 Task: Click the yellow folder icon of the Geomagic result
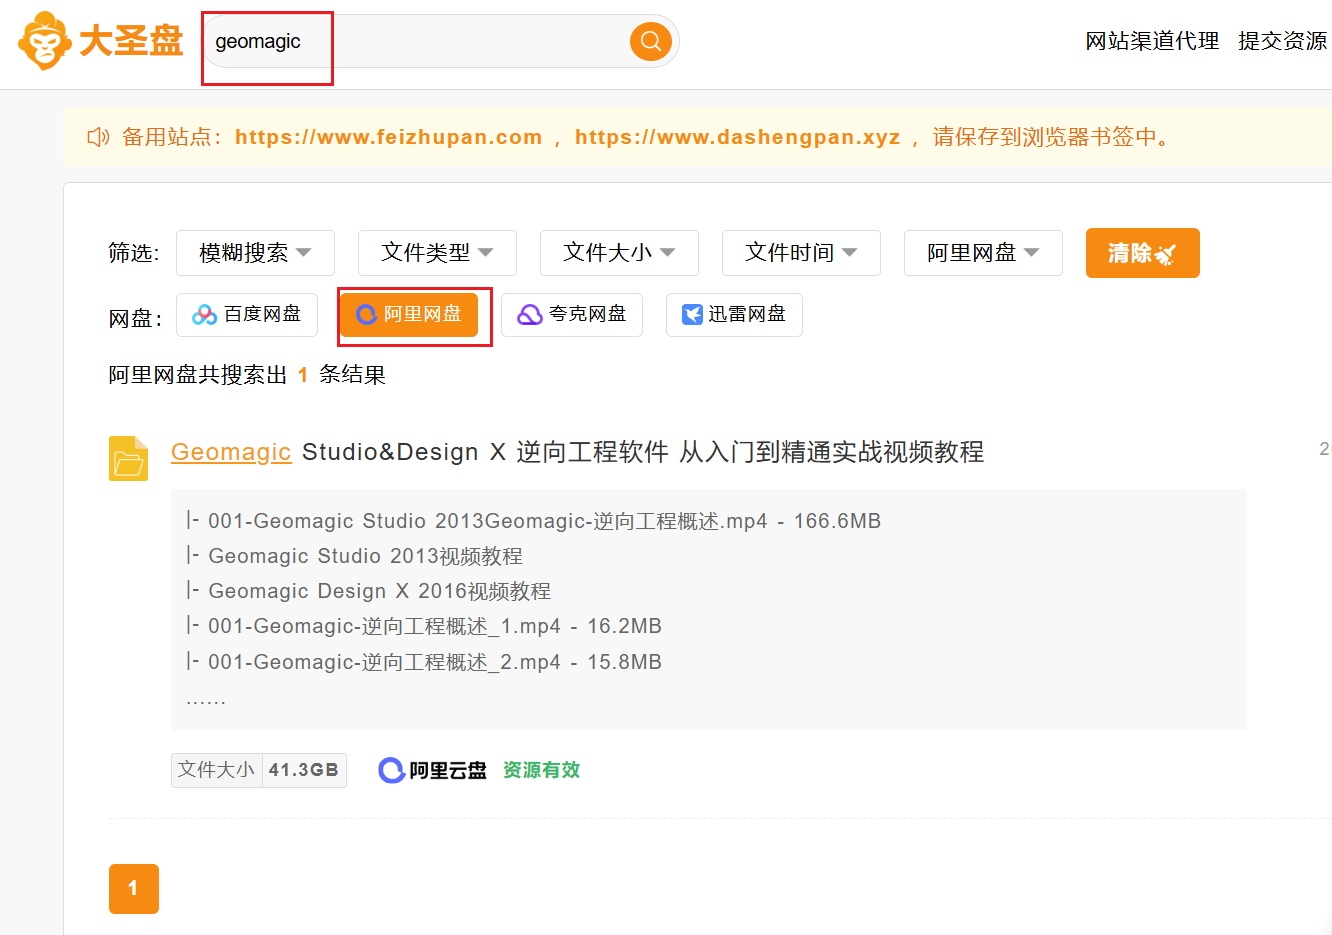click(128, 458)
